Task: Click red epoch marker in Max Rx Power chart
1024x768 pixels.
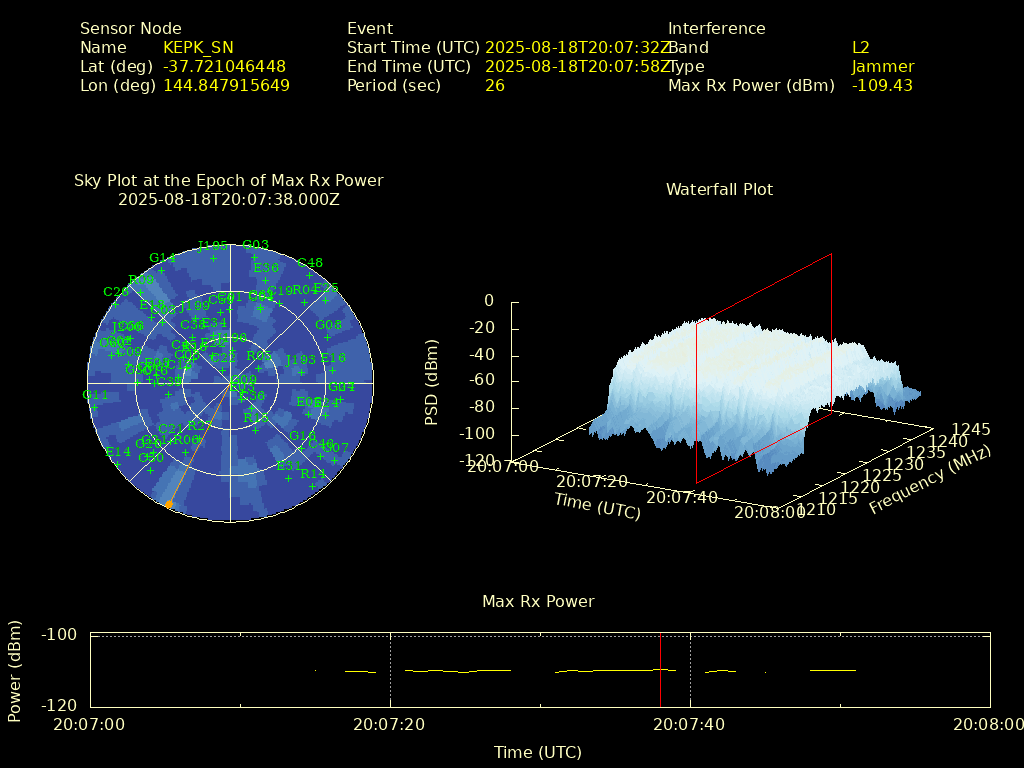Action: click(660, 670)
